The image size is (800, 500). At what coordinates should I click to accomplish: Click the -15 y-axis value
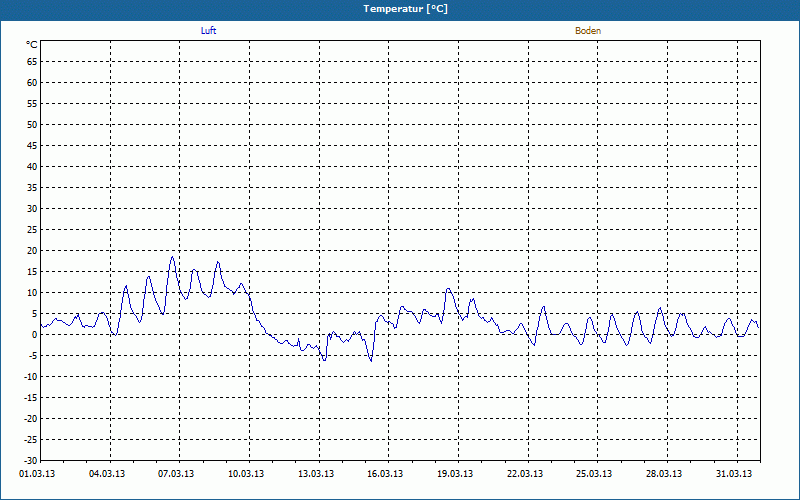point(31,397)
